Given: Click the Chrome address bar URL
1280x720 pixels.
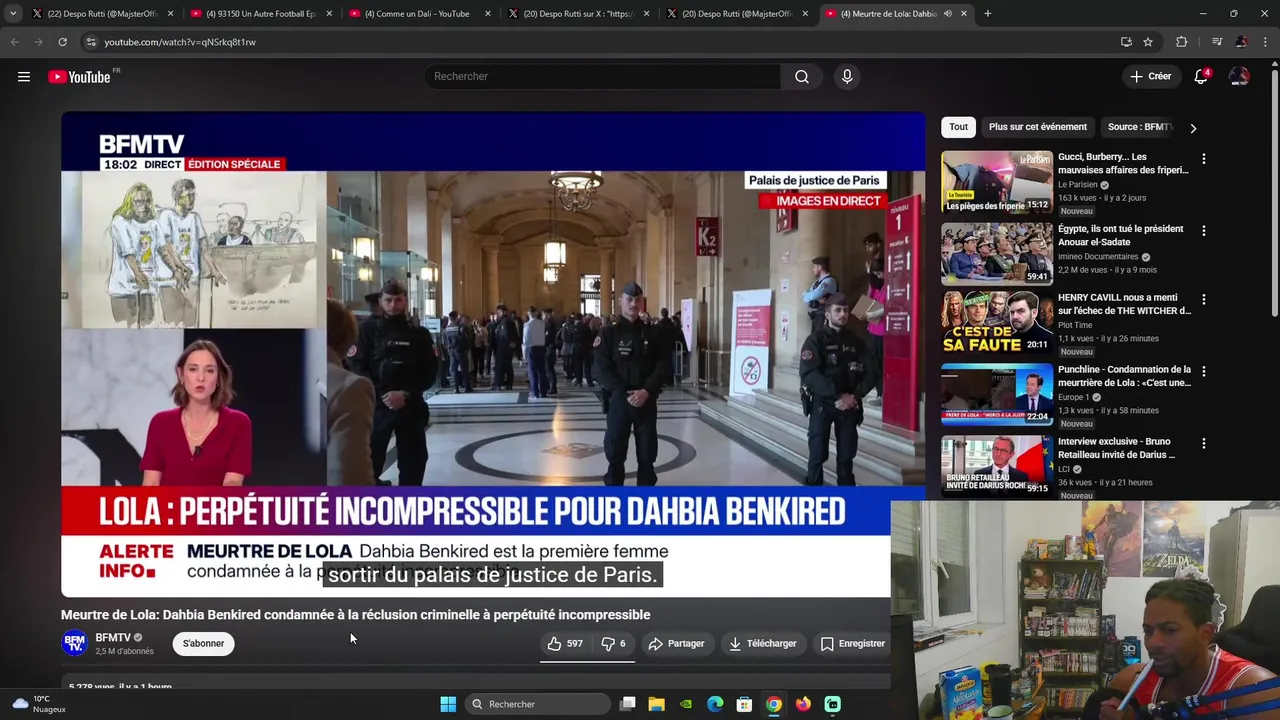Looking at the screenshot, I should (x=180, y=42).
